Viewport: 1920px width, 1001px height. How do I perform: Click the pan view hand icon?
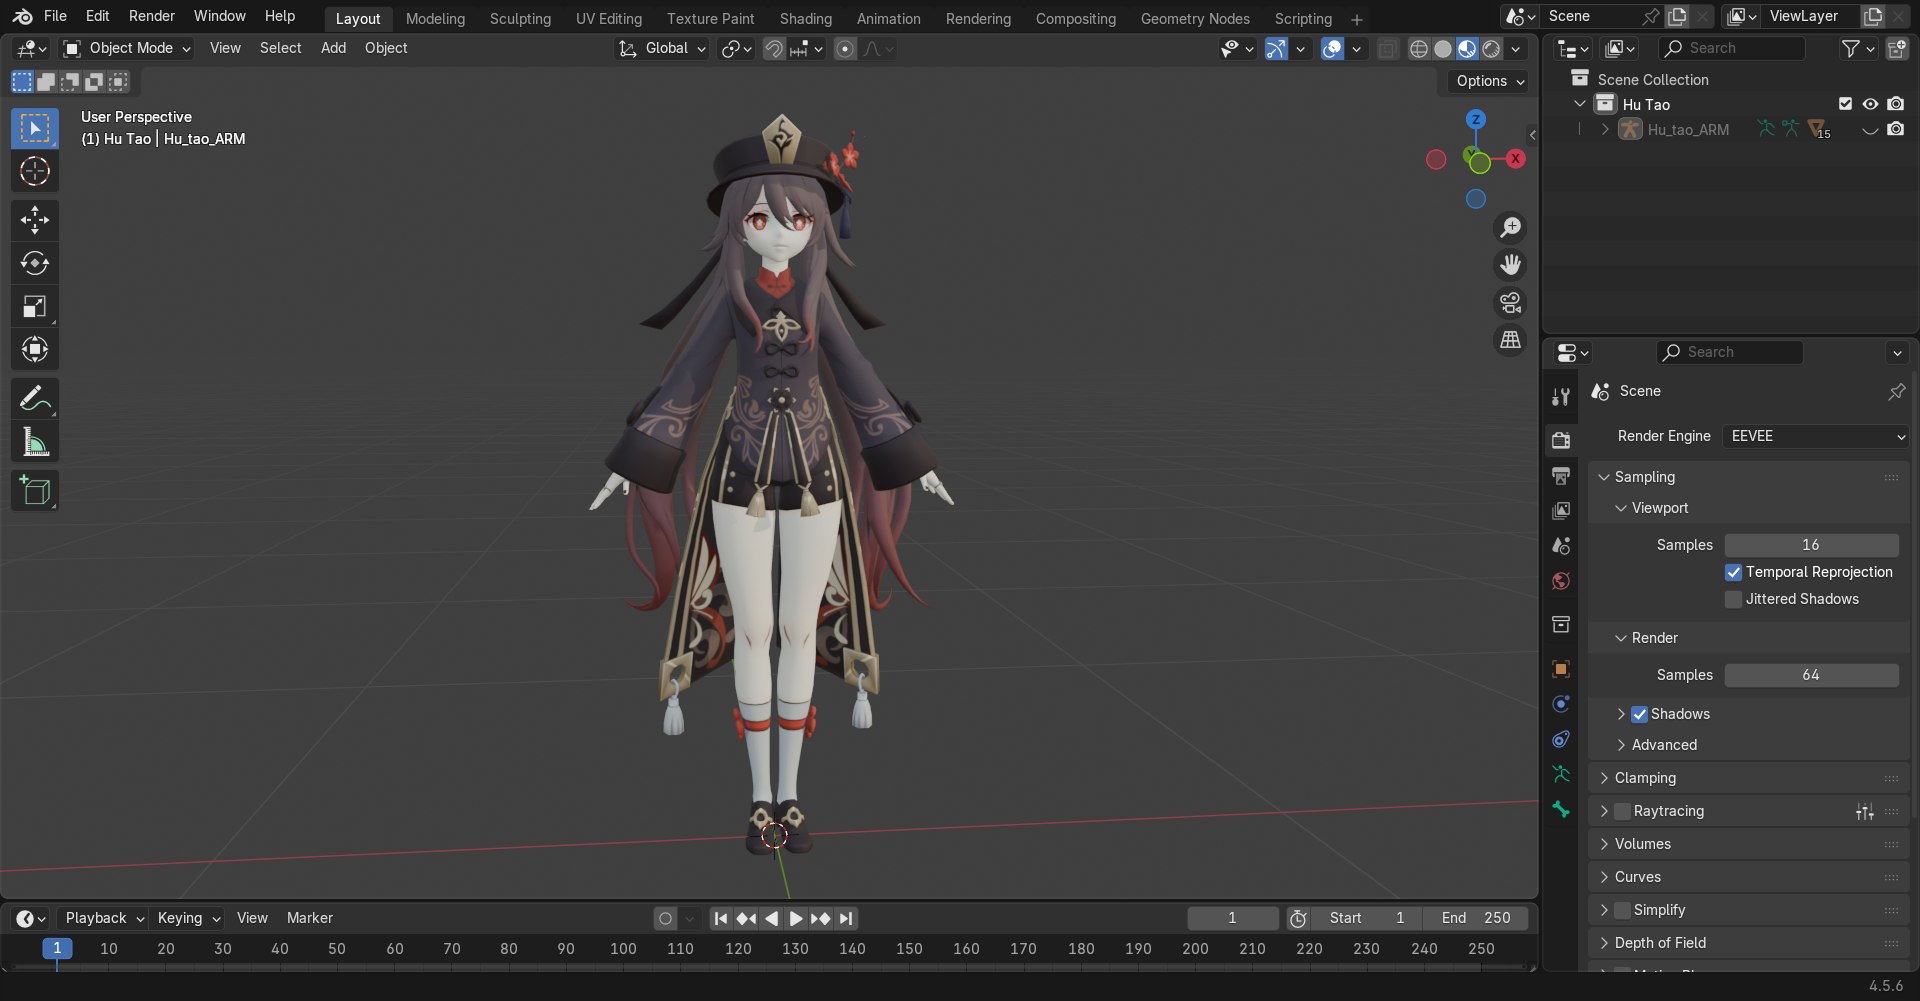tap(1510, 265)
